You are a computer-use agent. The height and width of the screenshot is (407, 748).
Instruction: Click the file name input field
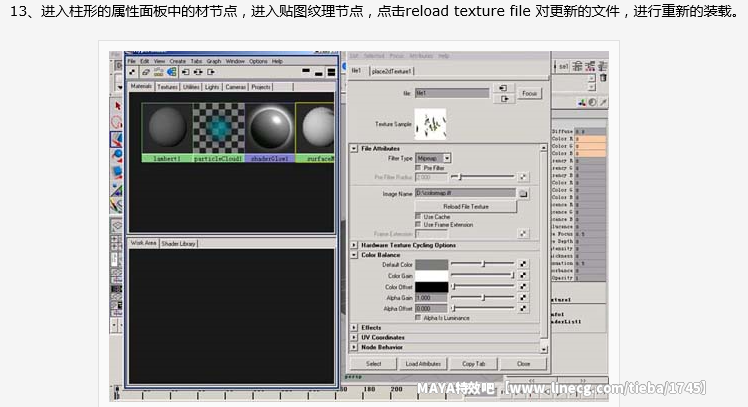pyautogui.click(x=452, y=94)
